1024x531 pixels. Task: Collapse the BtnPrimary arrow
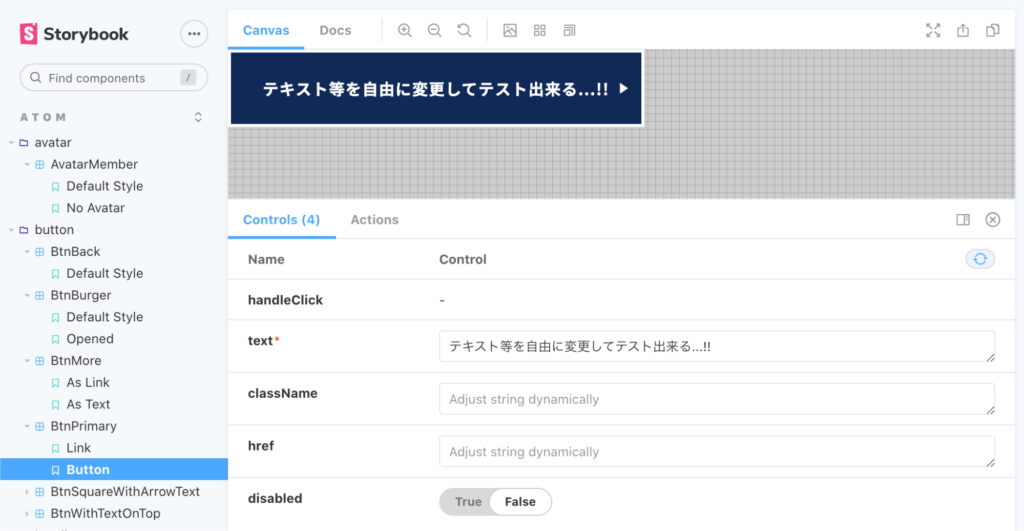pyautogui.click(x=27, y=426)
